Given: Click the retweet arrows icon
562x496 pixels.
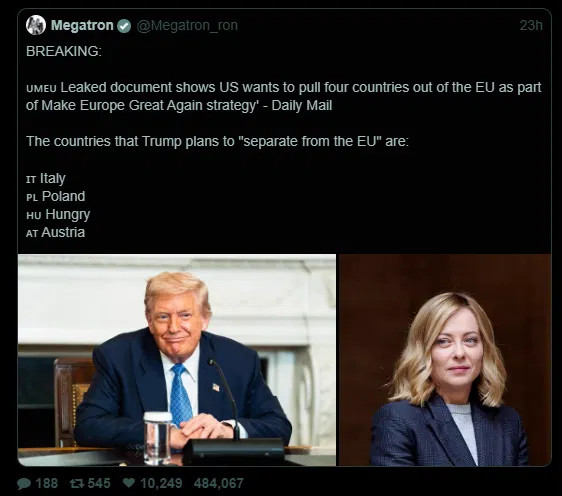Looking at the screenshot, I should tap(77, 484).
